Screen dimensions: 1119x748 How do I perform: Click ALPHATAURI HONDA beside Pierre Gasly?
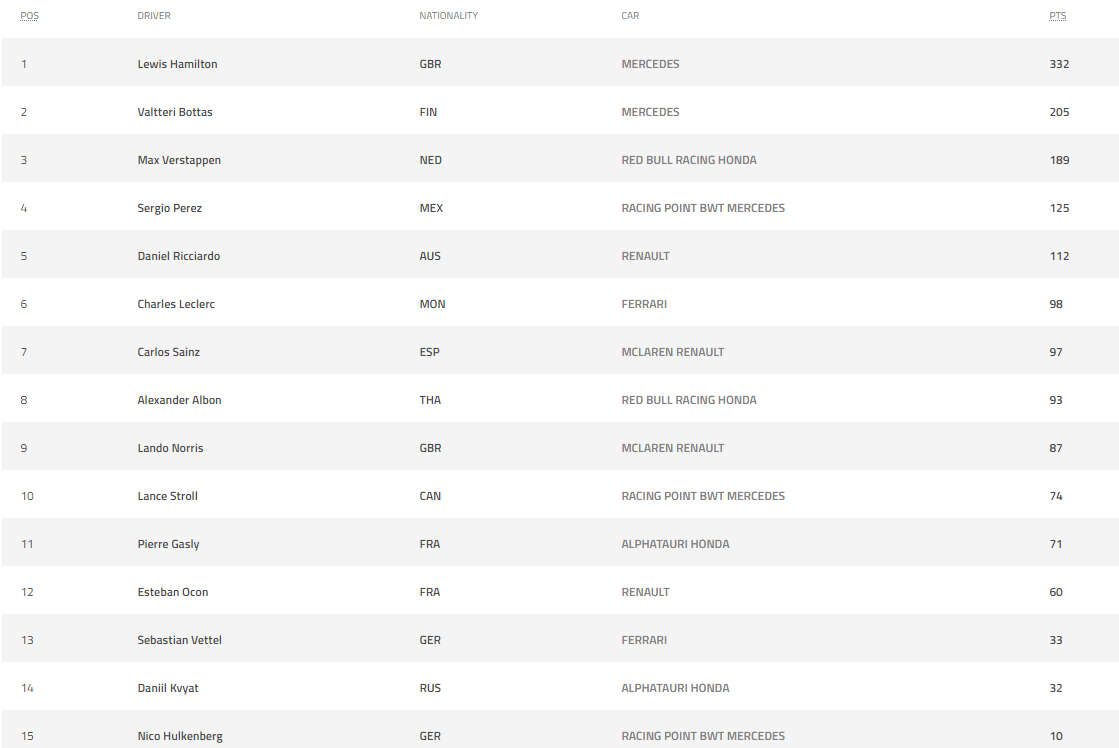[x=675, y=544]
